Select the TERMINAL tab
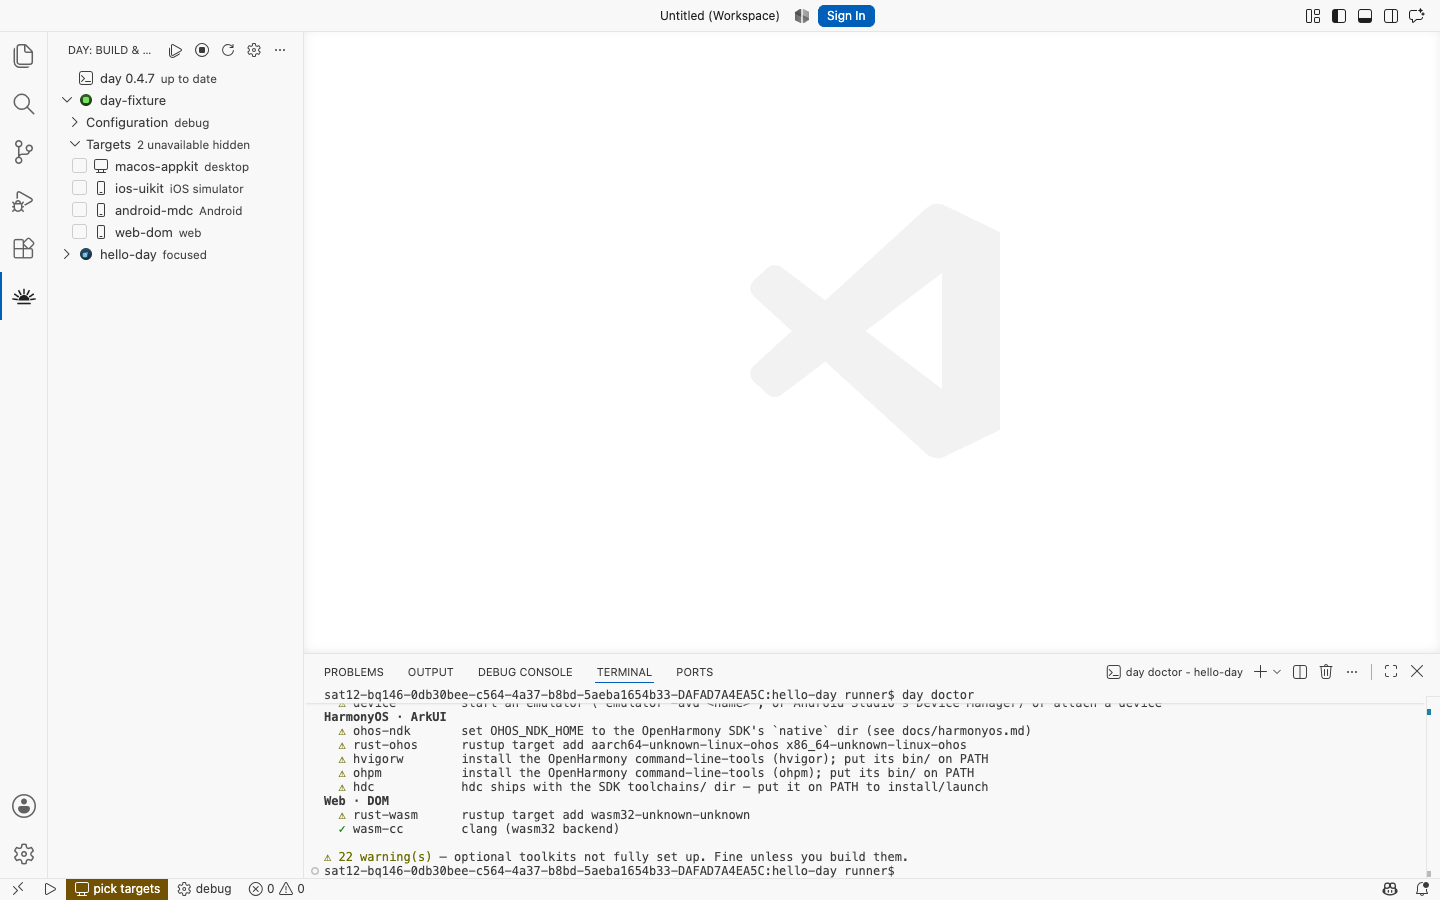 pos(624,672)
